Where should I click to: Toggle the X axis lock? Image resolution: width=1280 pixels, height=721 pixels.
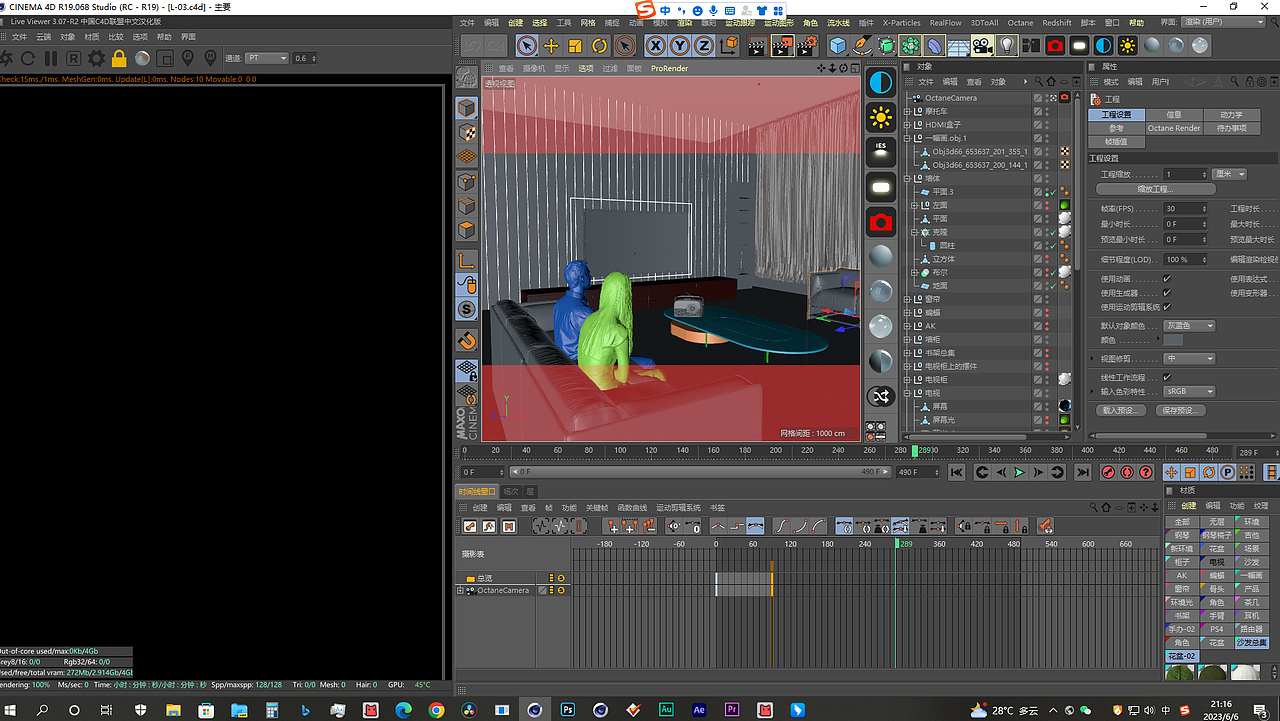pyautogui.click(x=655, y=45)
